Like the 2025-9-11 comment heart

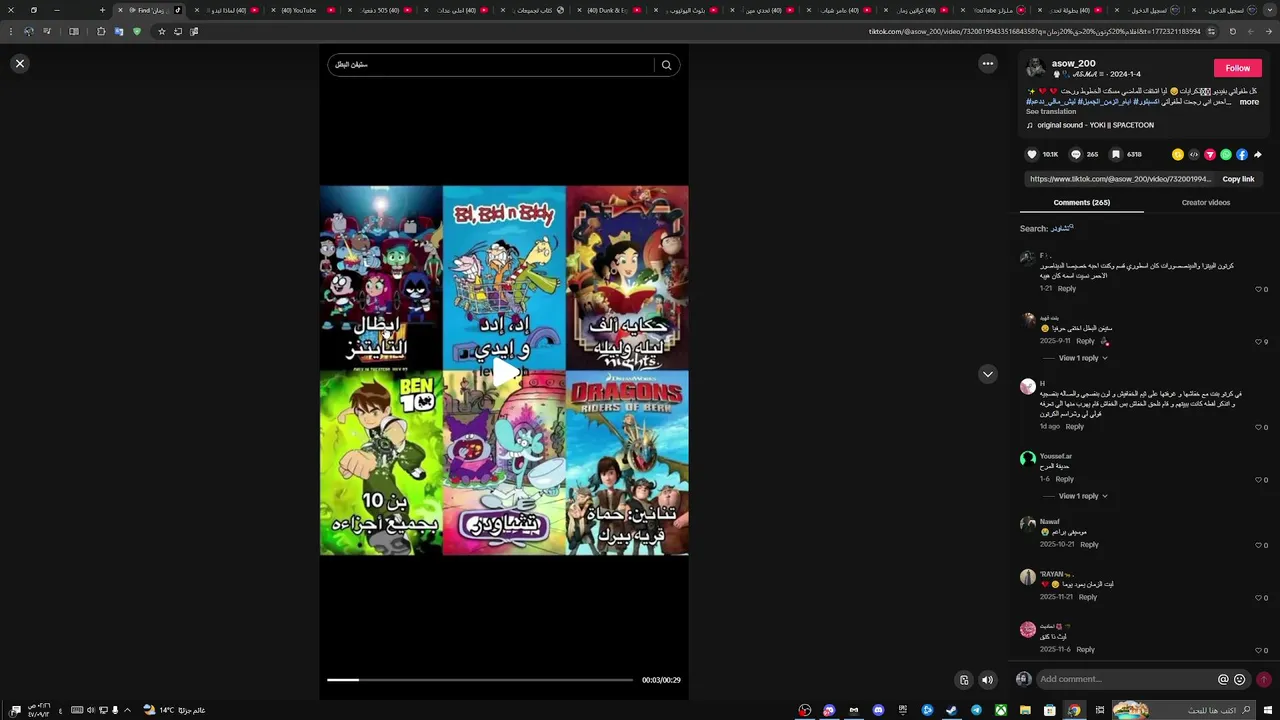coord(1259,342)
